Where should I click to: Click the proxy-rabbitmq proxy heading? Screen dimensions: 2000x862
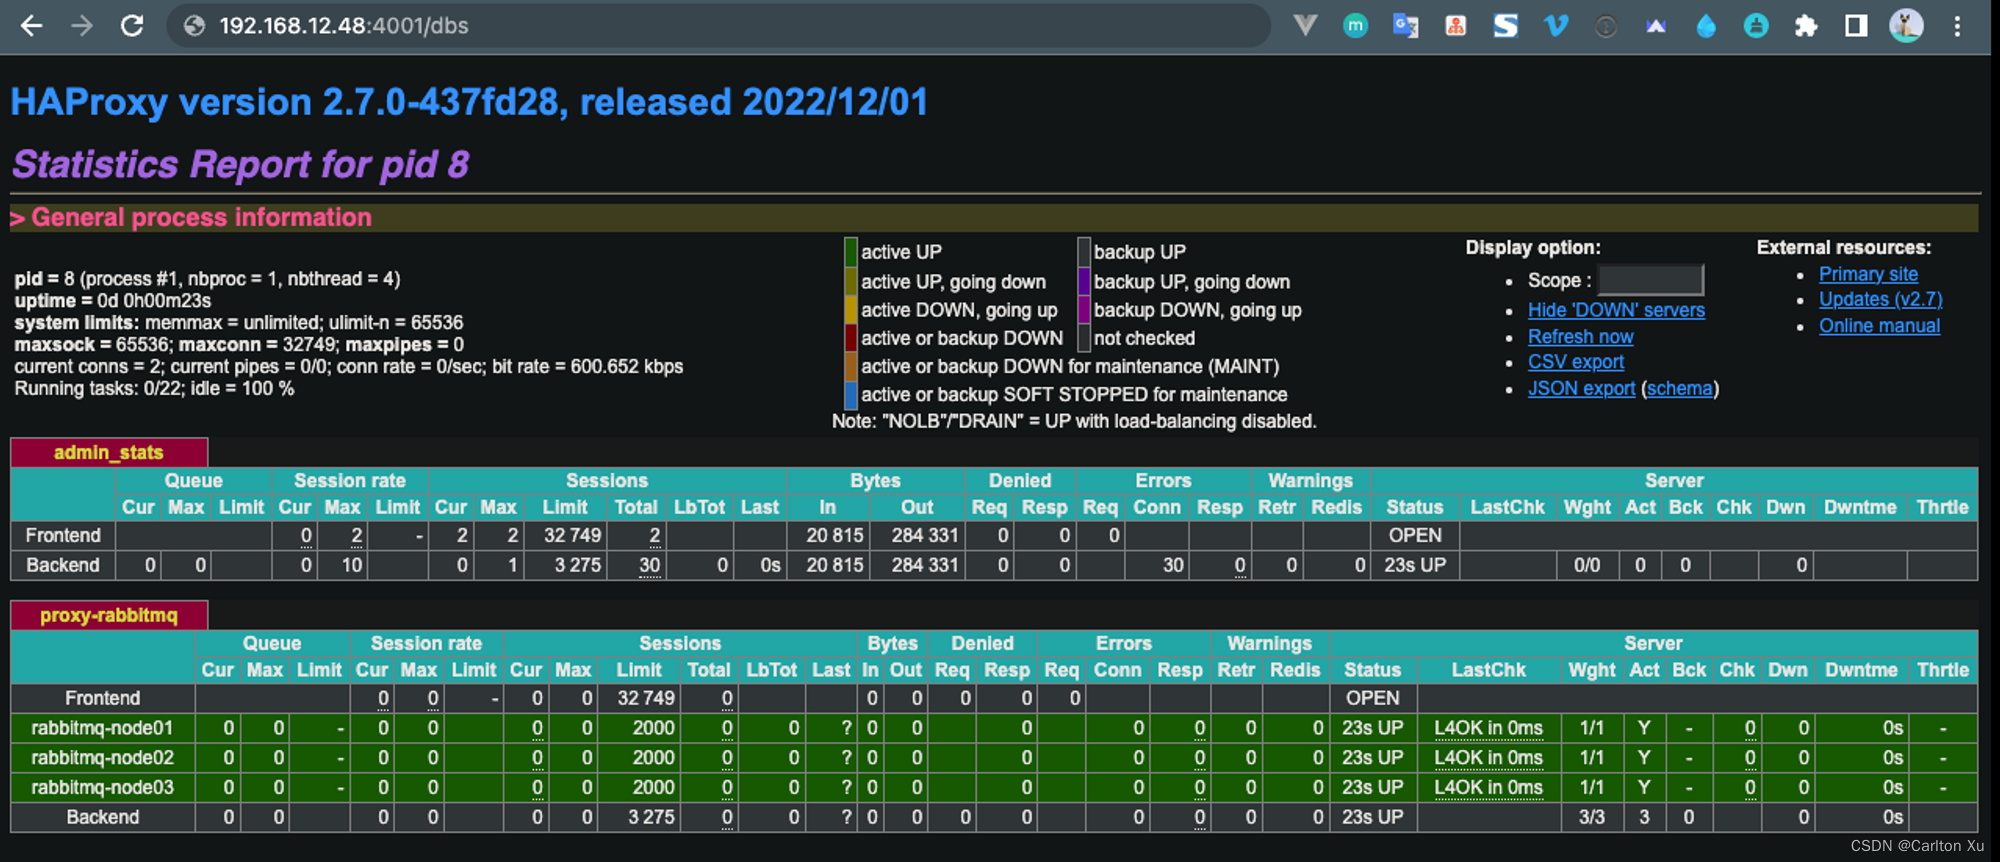tap(109, 615)
